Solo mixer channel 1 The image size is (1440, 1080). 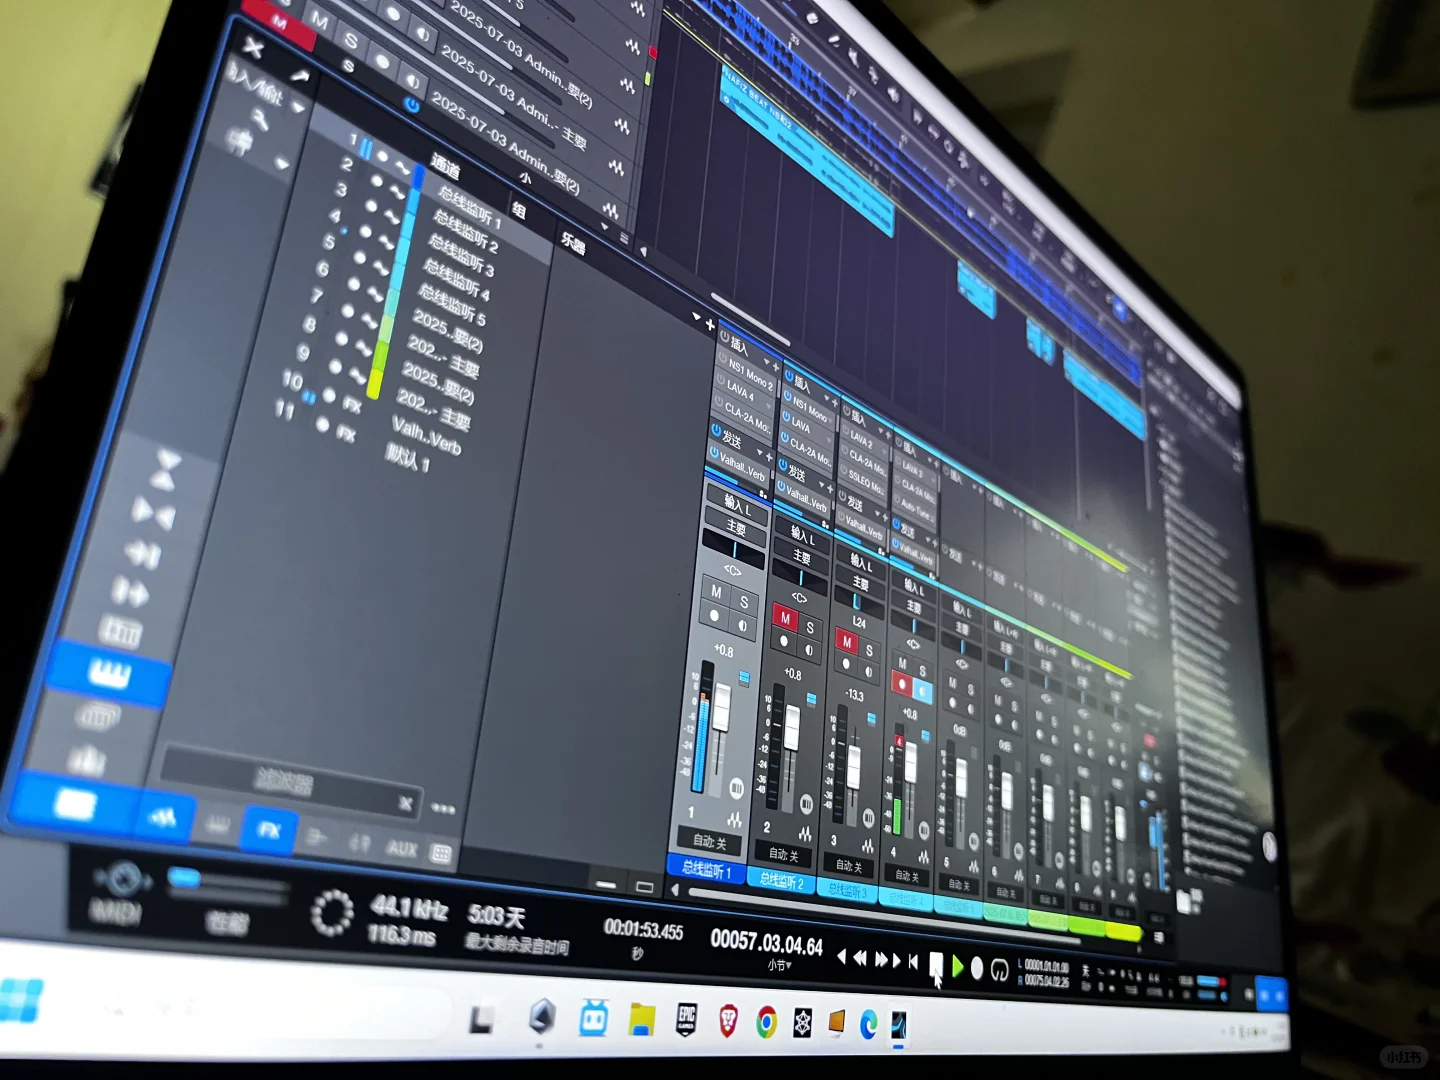[x=743, y=601]
